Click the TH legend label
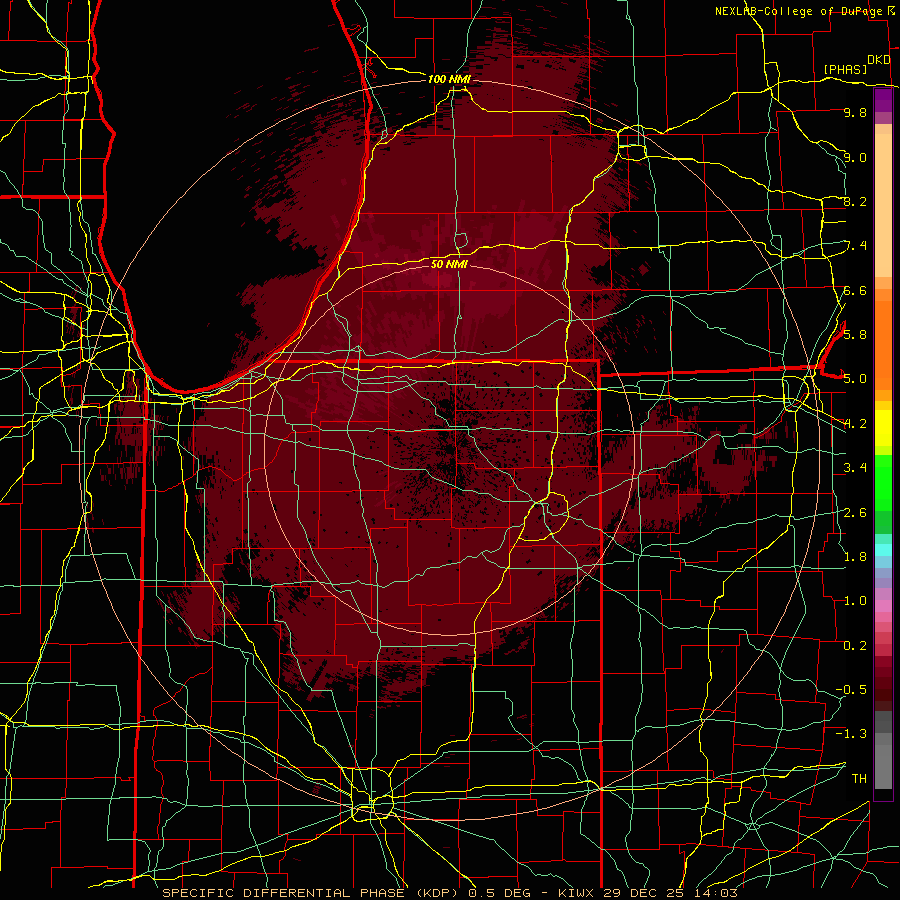 (859, 779)
